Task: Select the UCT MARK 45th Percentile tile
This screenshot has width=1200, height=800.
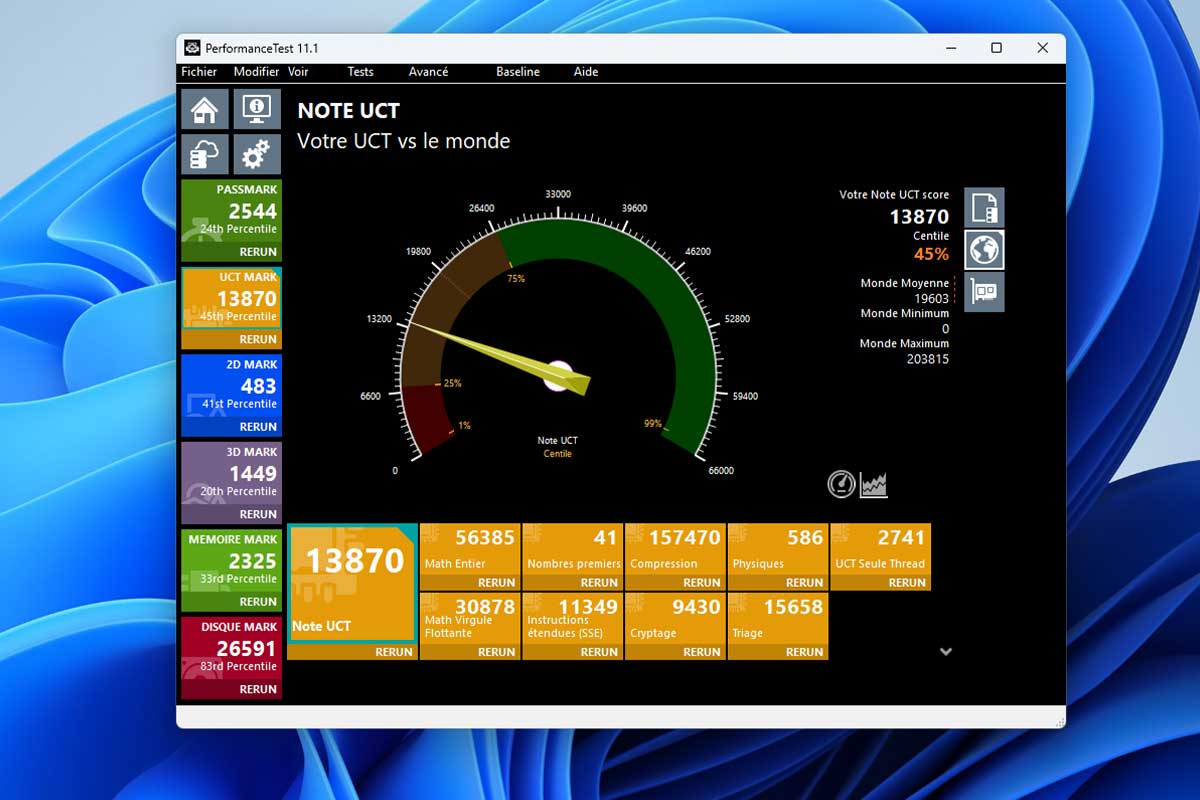Action: [x=232, y=298]
